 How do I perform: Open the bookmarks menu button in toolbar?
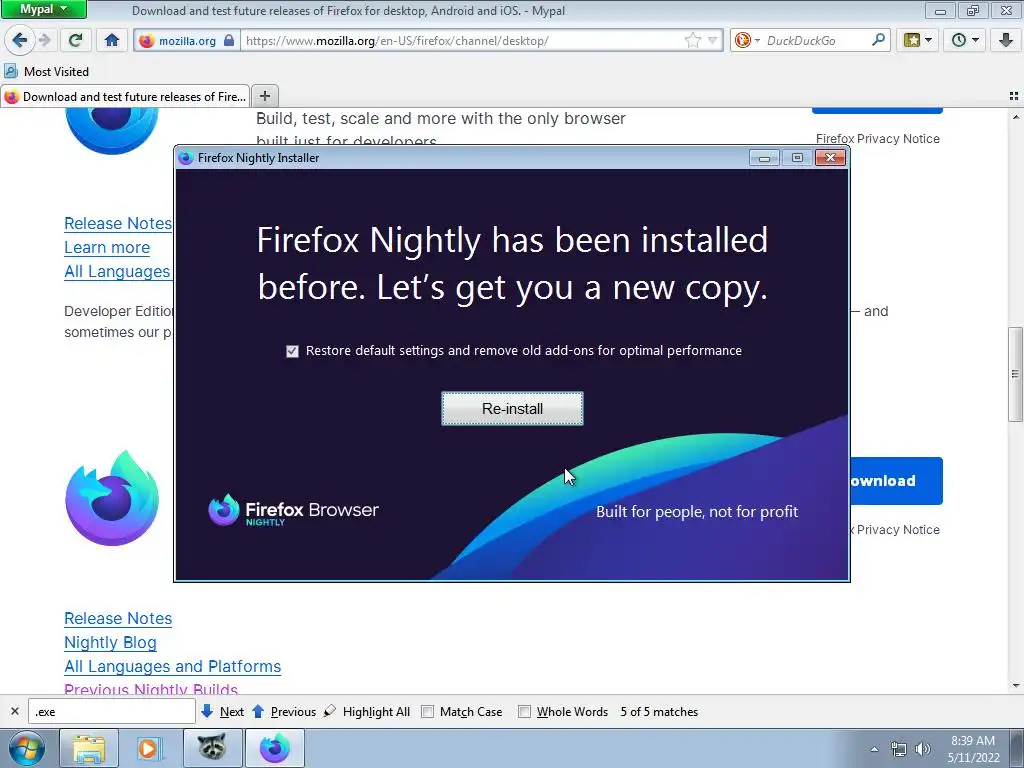click(x=918, y=40)
